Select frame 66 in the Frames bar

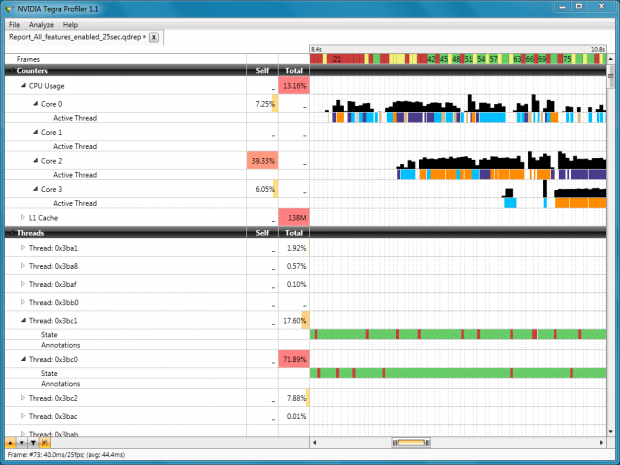(x=530, y=59)
